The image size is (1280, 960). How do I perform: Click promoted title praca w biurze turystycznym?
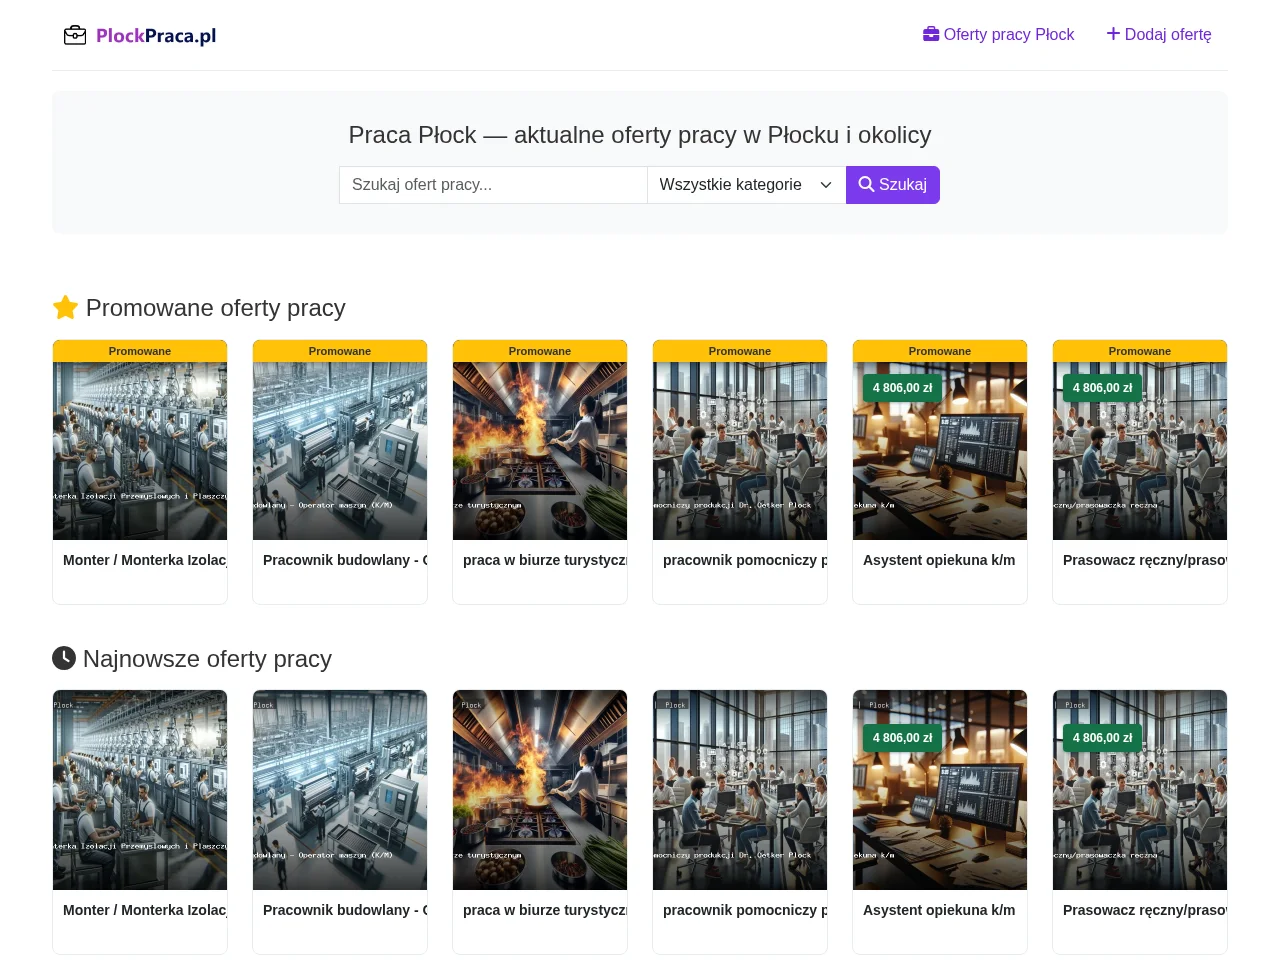pos(545,560)
